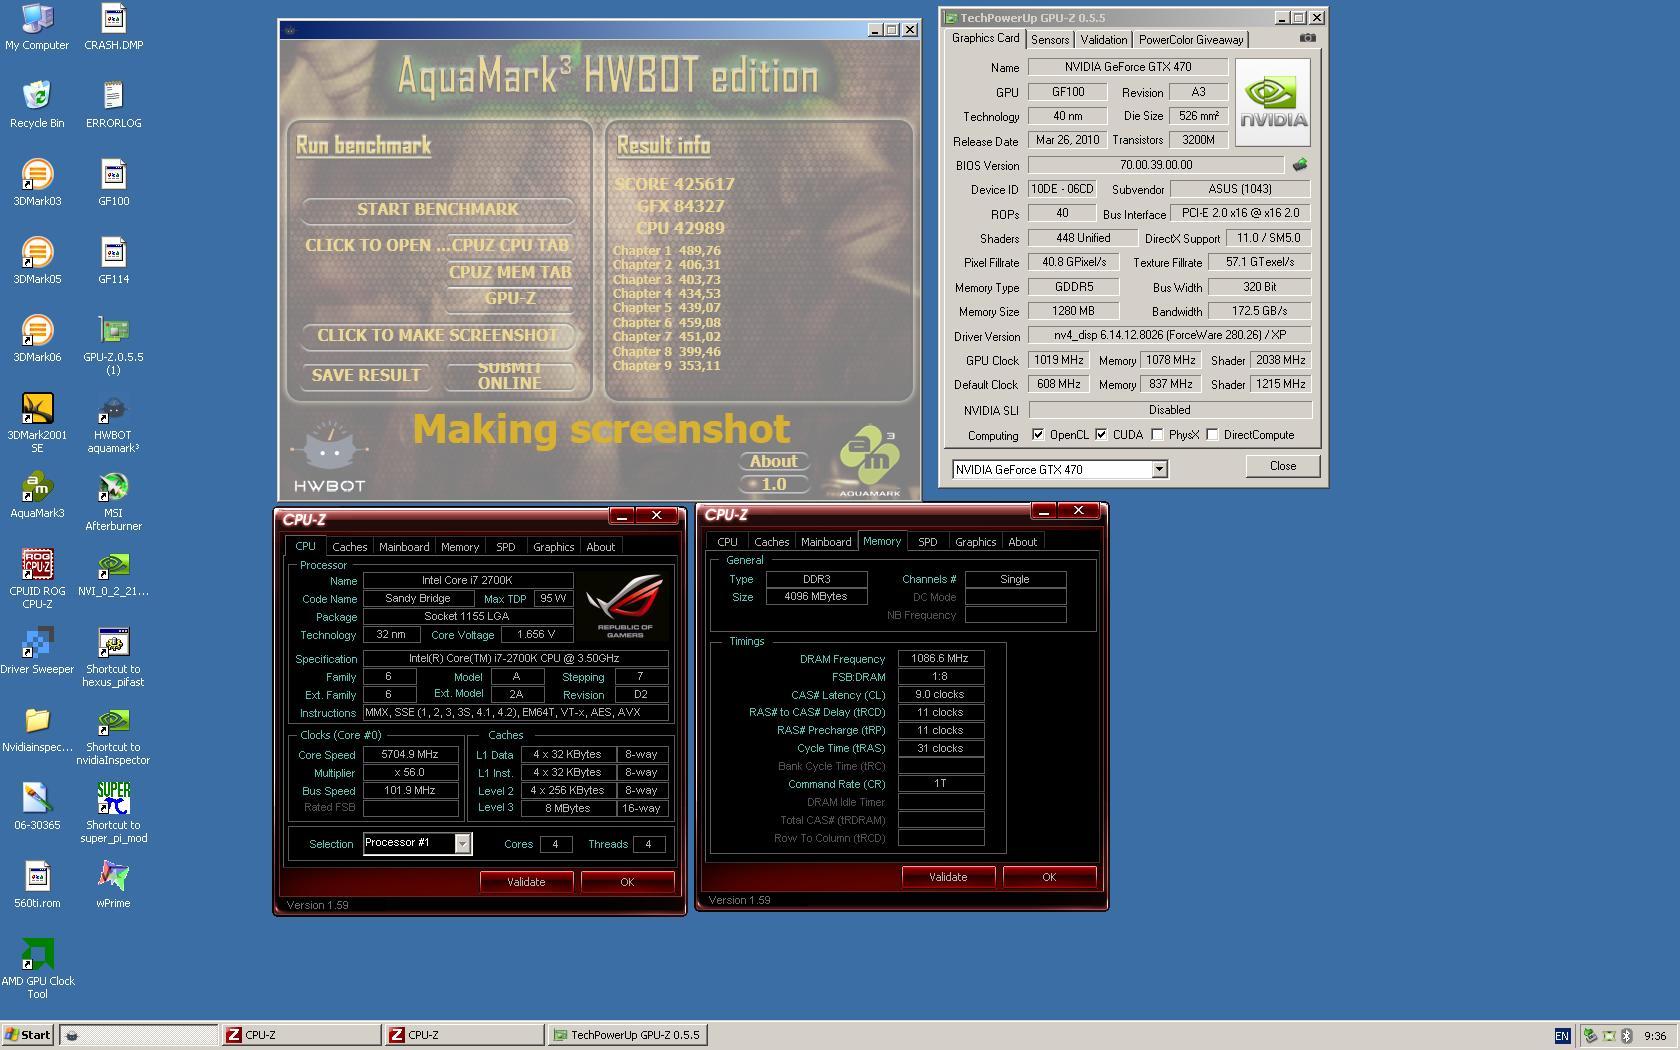Open Processor #1 selection dropdown
The width and height of the screenshot is (1680, 1050).
[462, 843]
